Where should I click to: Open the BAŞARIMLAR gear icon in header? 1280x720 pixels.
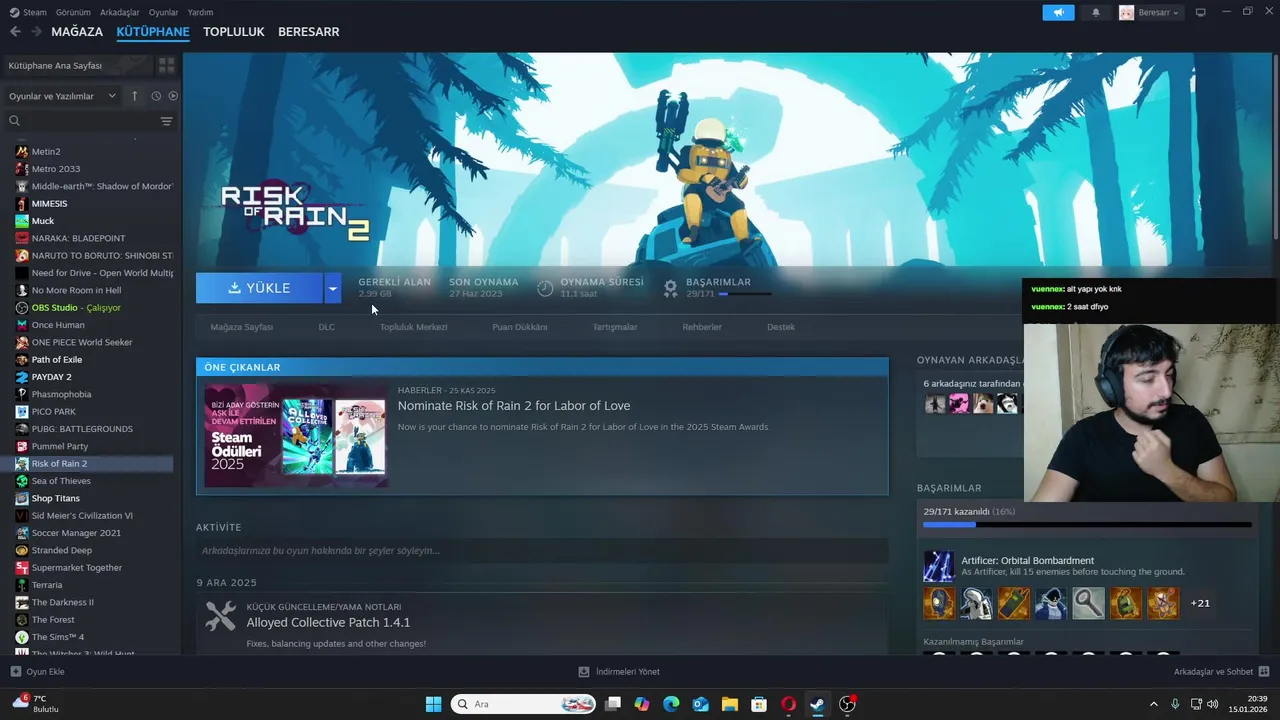tap(671, 288)
